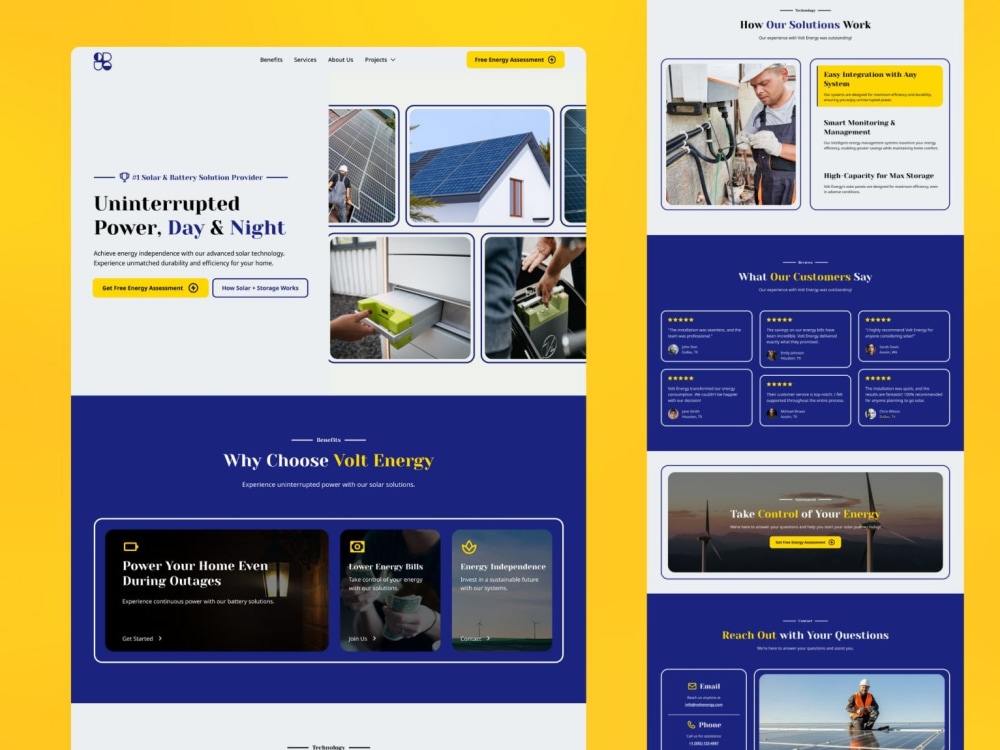Screen dimensions: 1000x750
Task: Click the email address link under Email
Action: 704,705
